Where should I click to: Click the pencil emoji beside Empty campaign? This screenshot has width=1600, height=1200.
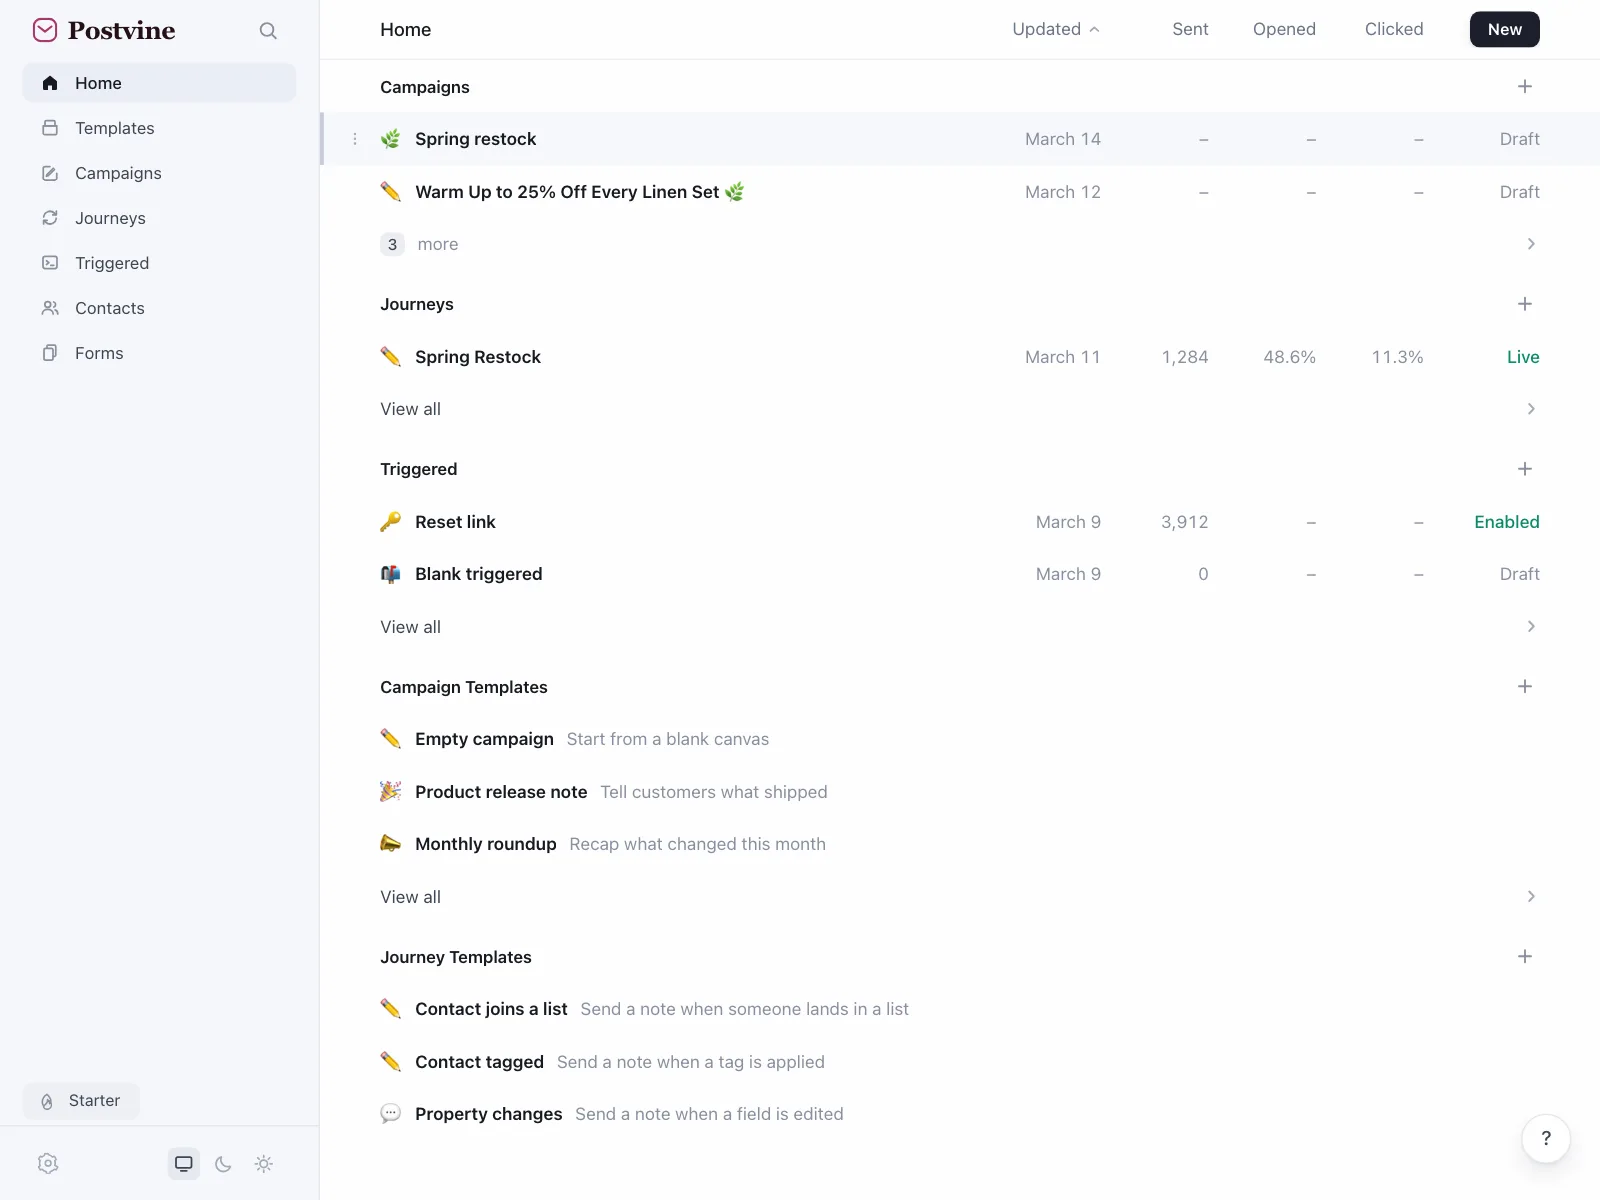[391, 739]
